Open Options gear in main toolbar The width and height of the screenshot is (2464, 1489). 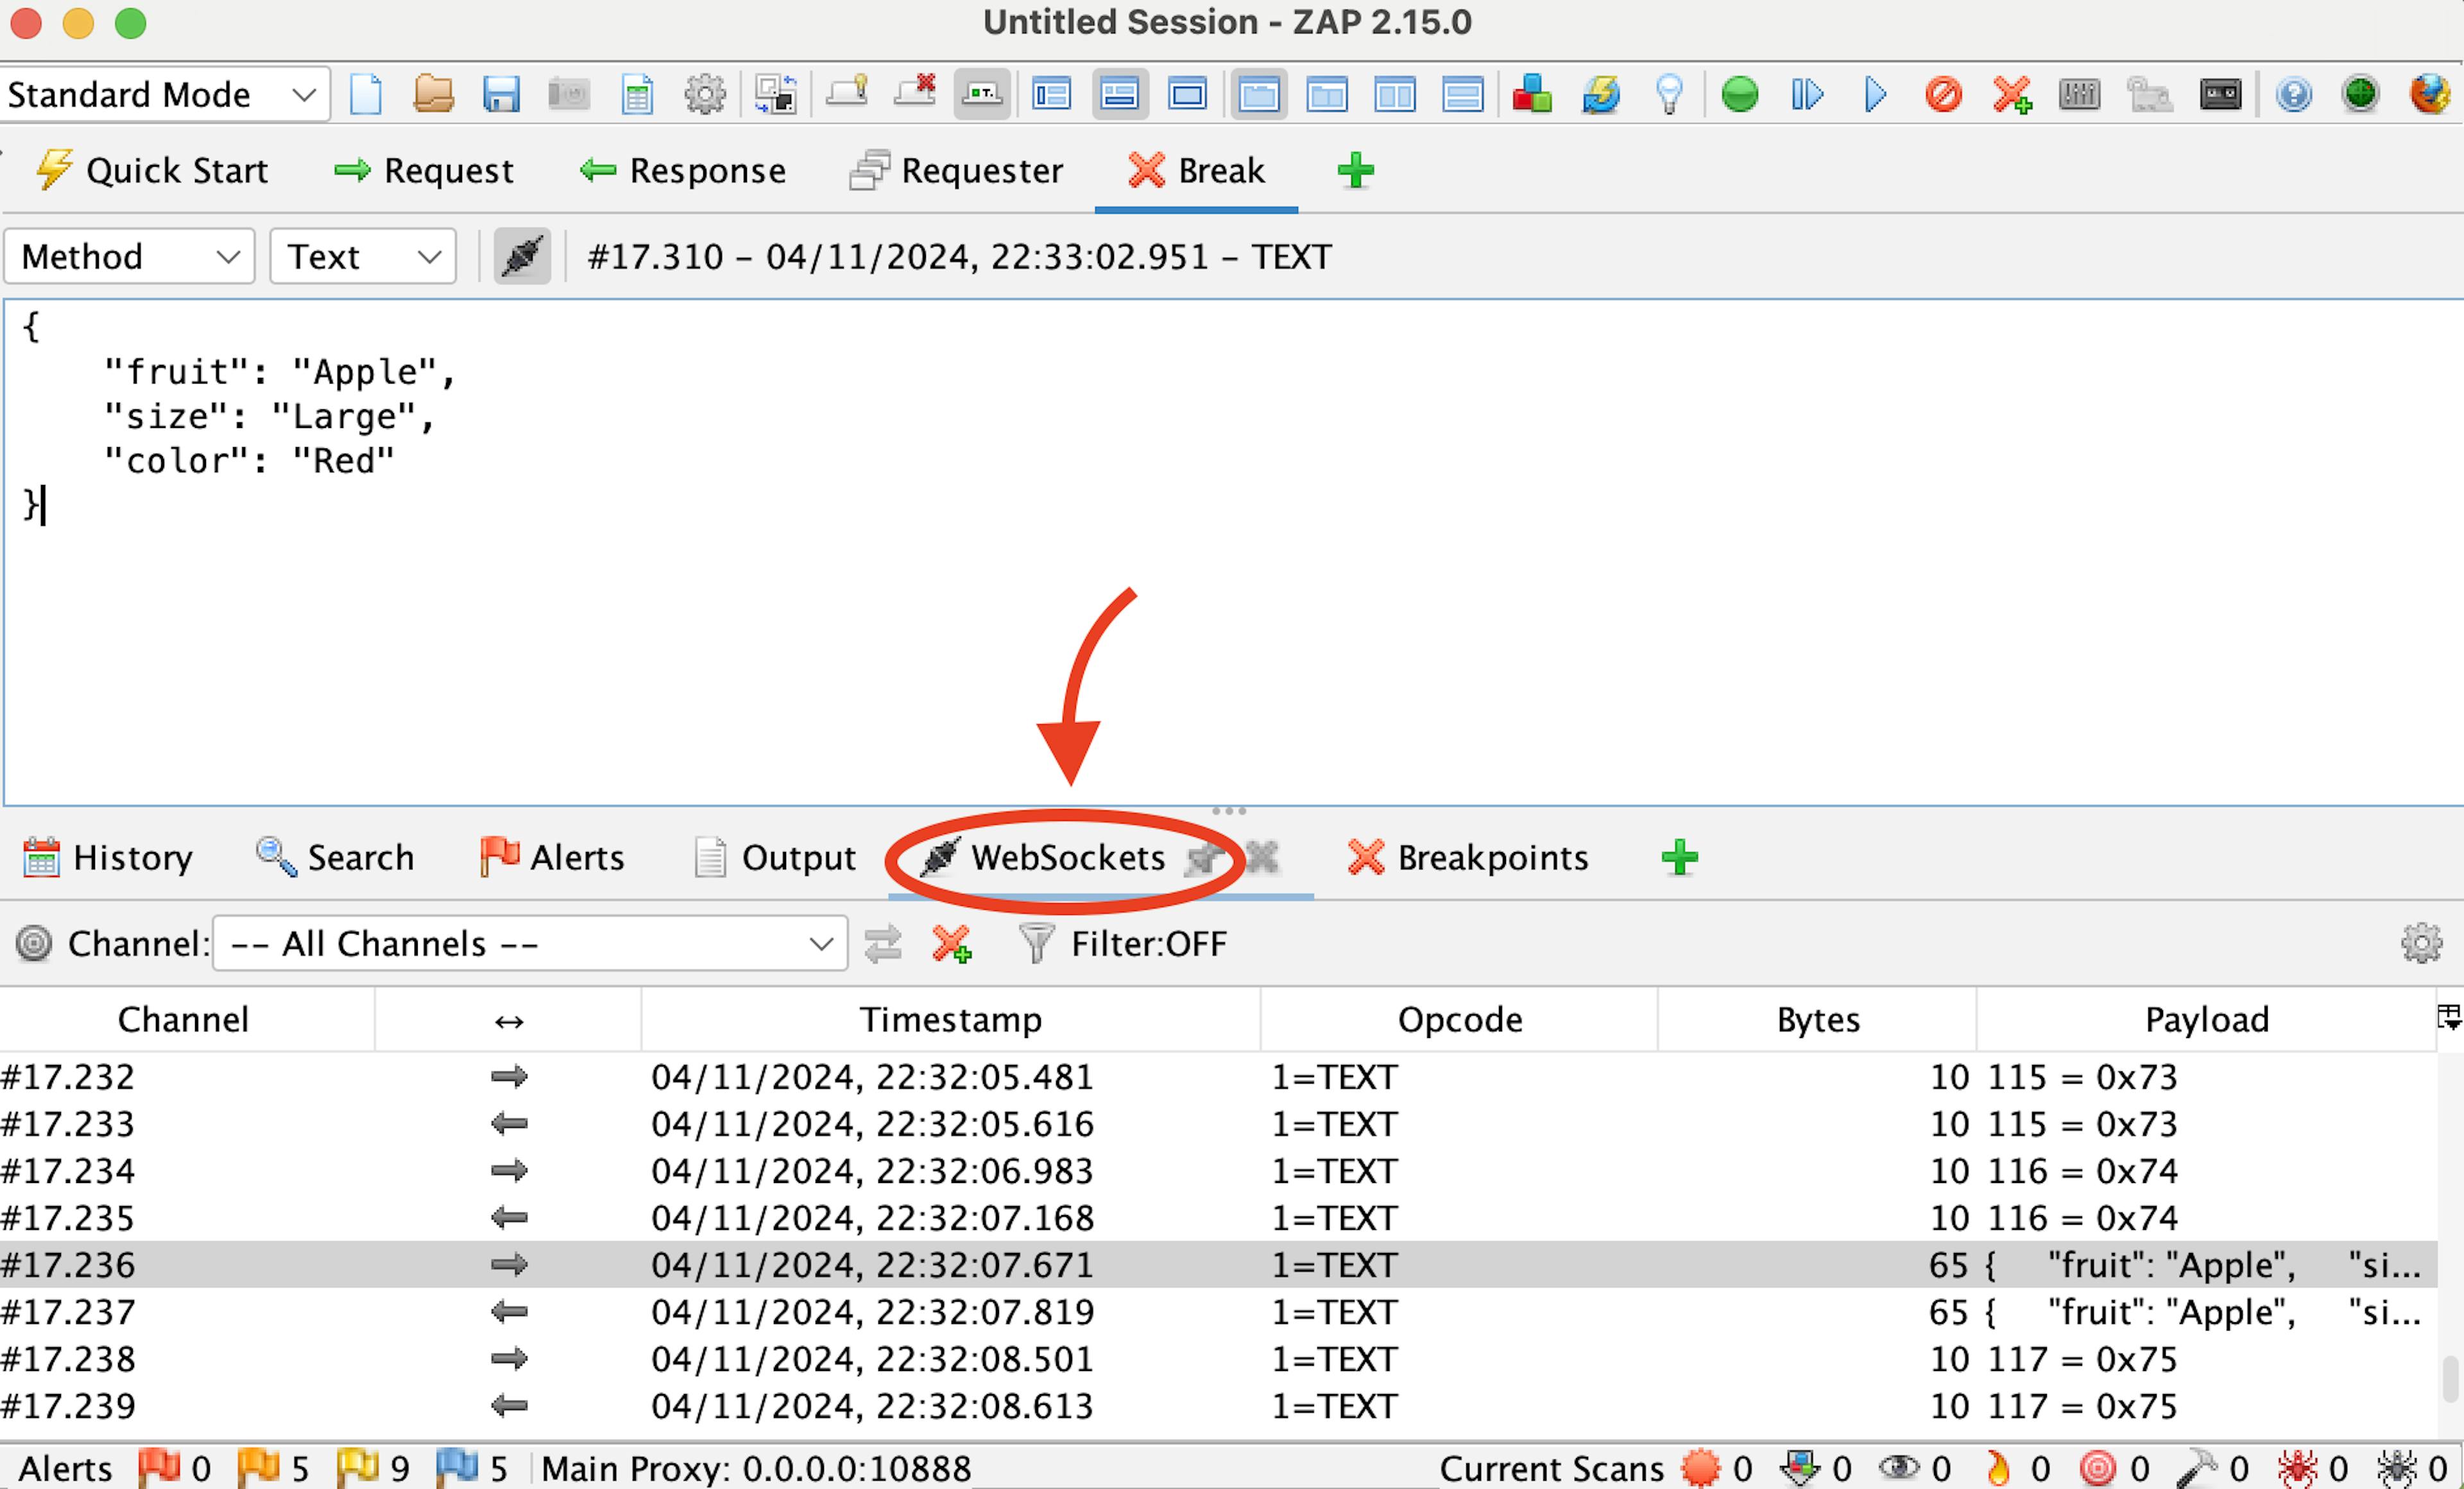[x=704, y=95]
